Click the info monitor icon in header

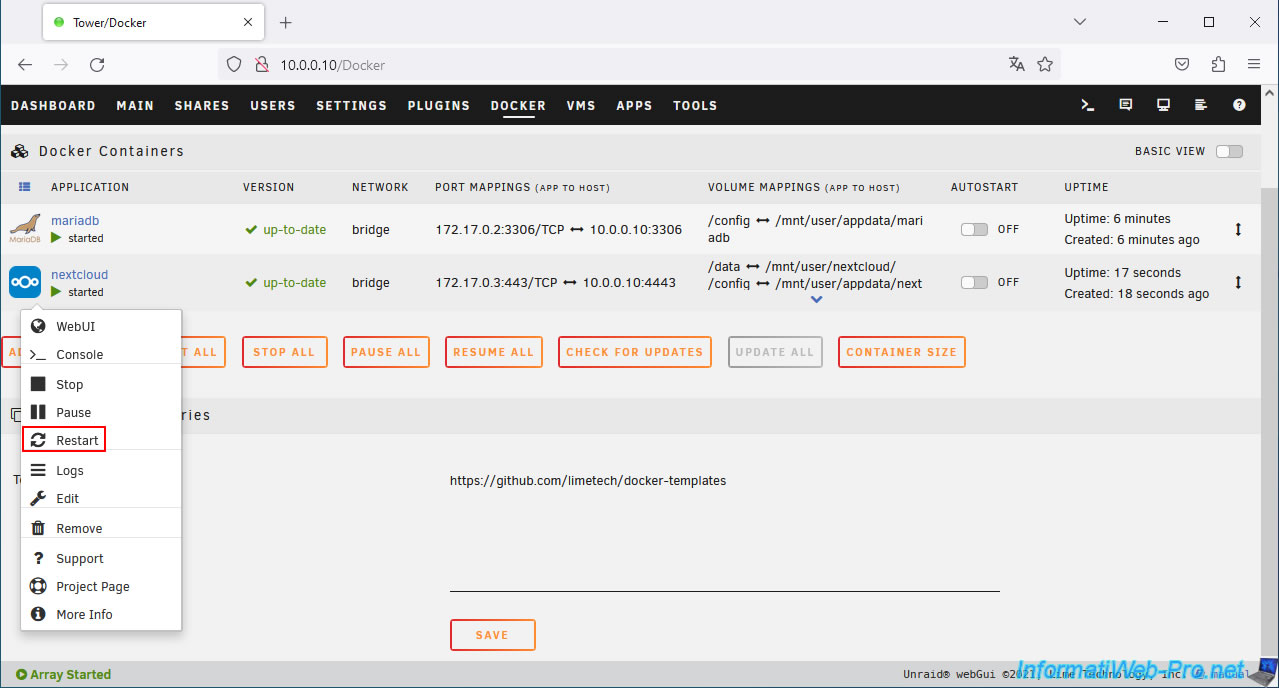[1163, 105]
